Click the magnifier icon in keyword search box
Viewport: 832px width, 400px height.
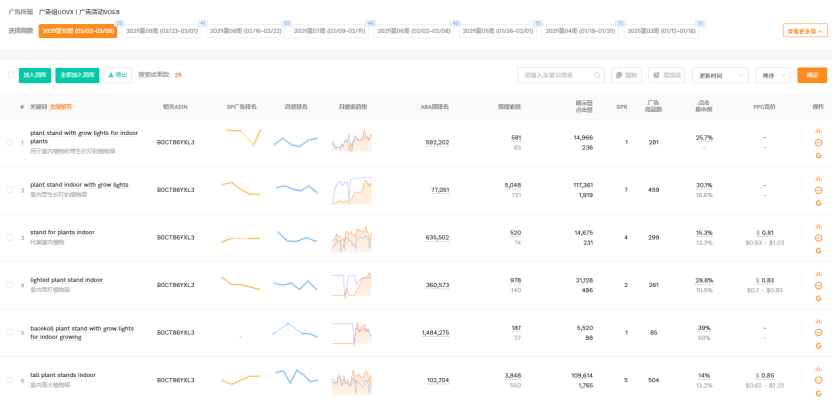(x=597, y=75)
